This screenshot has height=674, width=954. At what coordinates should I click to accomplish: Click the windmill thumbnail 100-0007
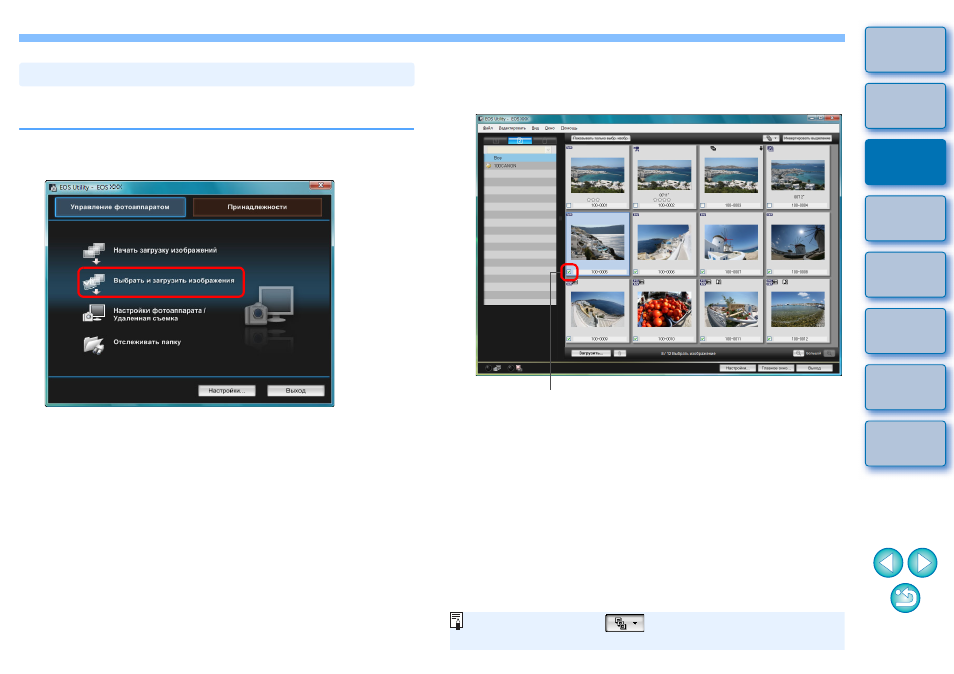pyautogui.click(x=731, y=242)
